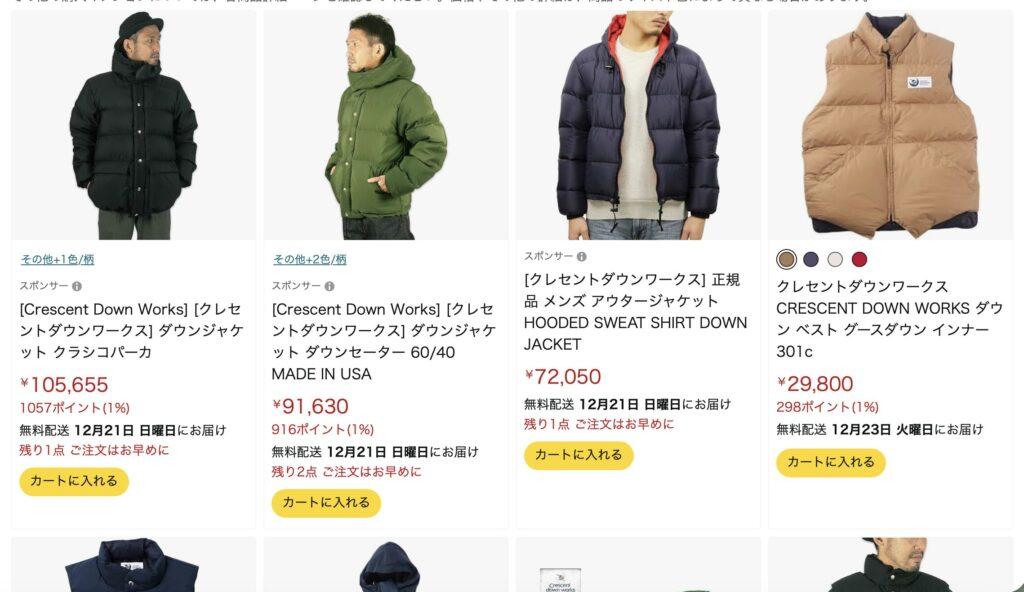The height and width of the screenshot is (592, 1024).
Task: Select the navy color swatch on down vest
Action: point(811,259)
